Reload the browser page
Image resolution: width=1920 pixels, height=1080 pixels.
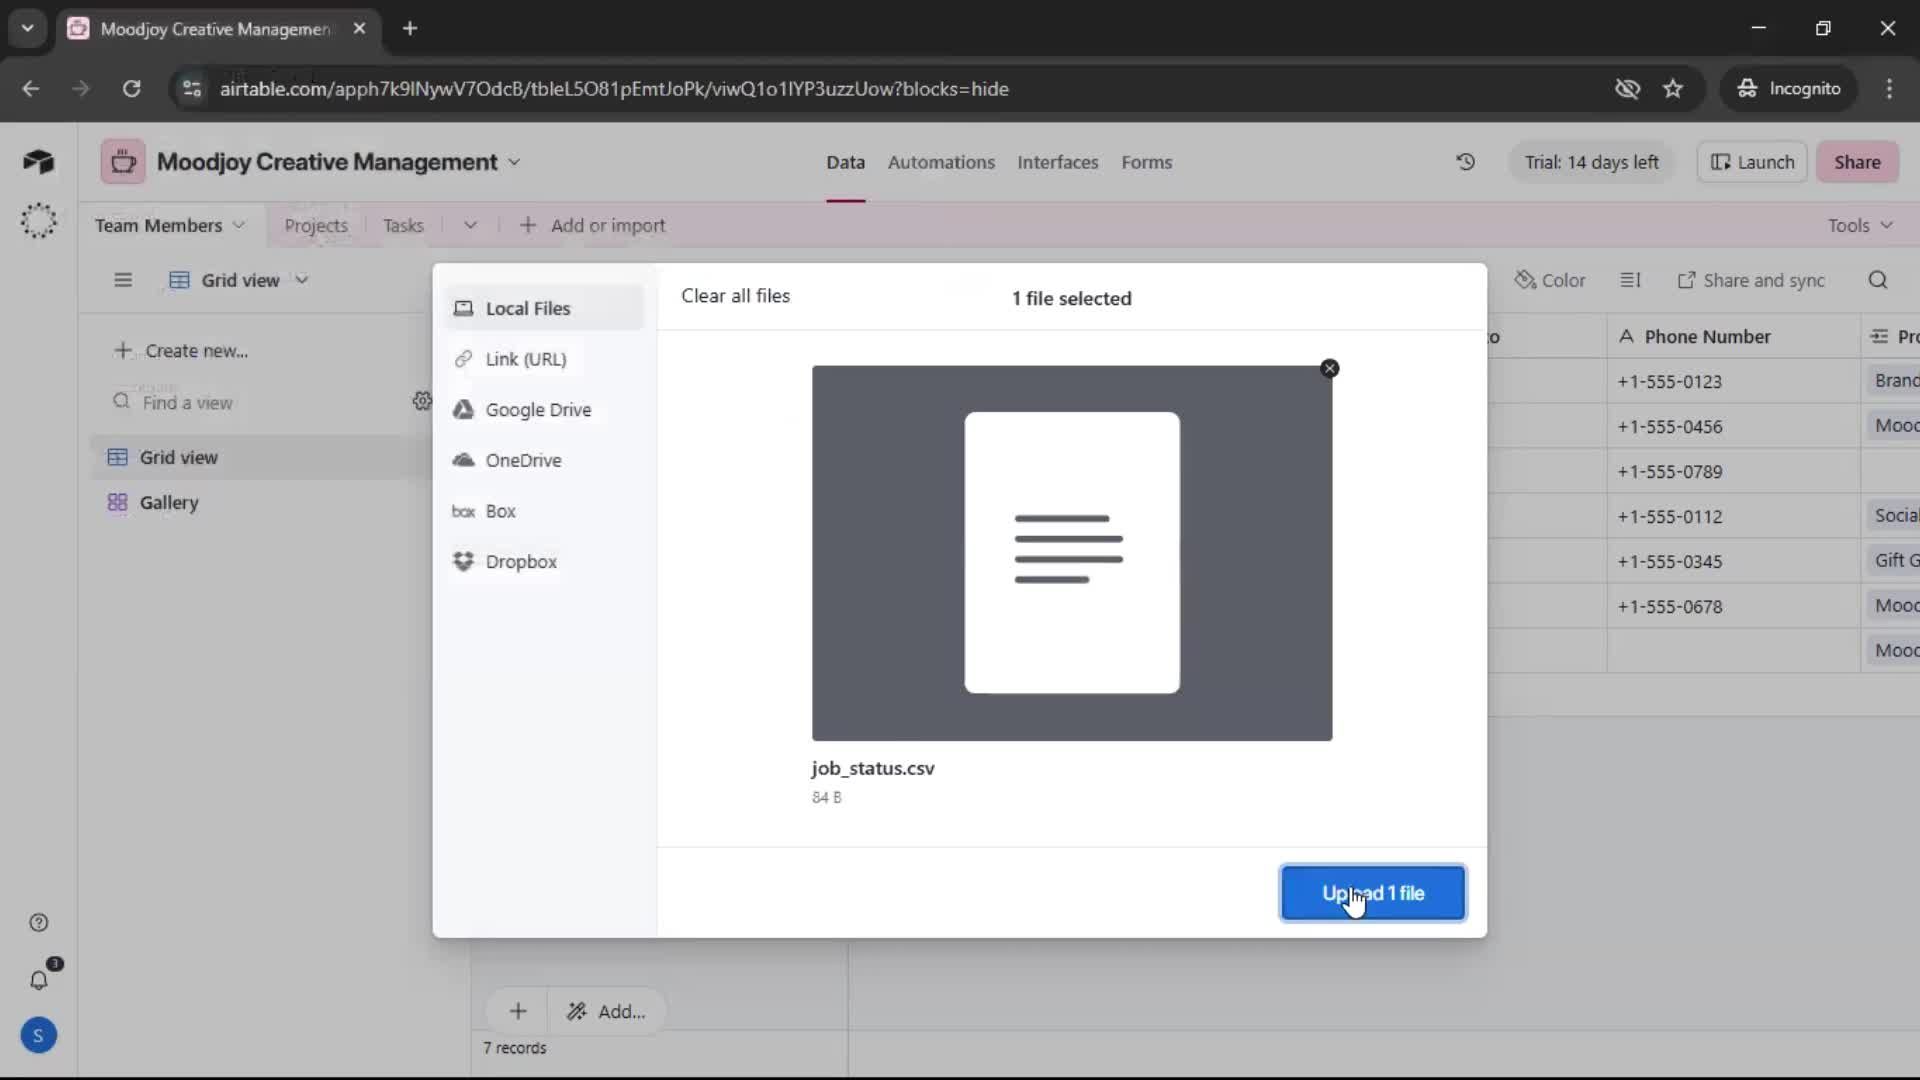coord(131,88)
